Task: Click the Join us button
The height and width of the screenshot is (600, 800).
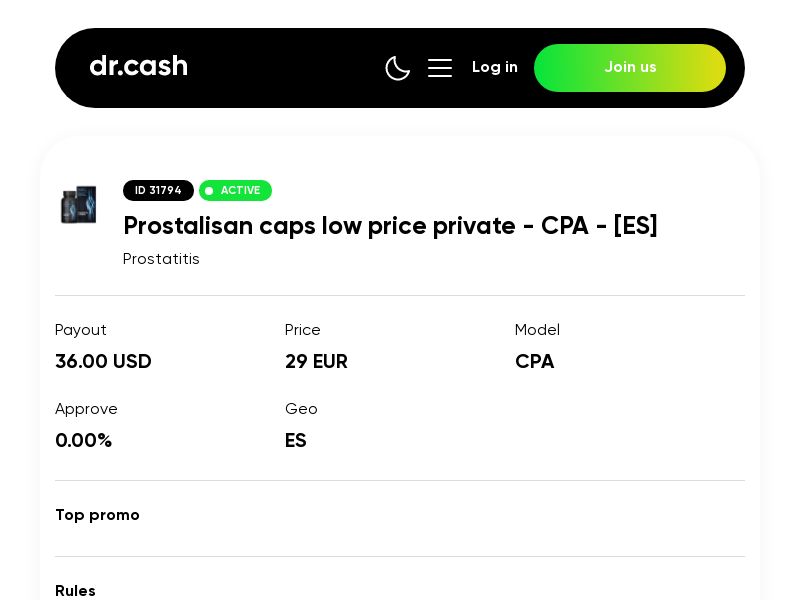Action: [630, 68]
